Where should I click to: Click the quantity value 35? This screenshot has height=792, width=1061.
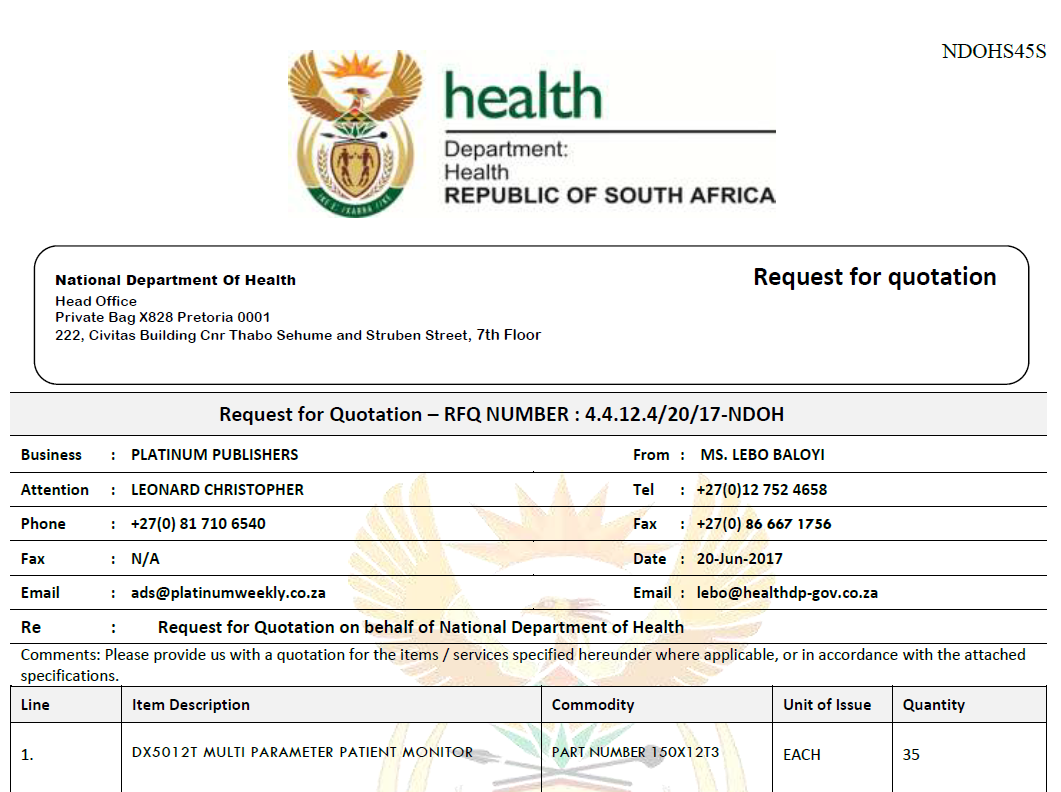911,754
